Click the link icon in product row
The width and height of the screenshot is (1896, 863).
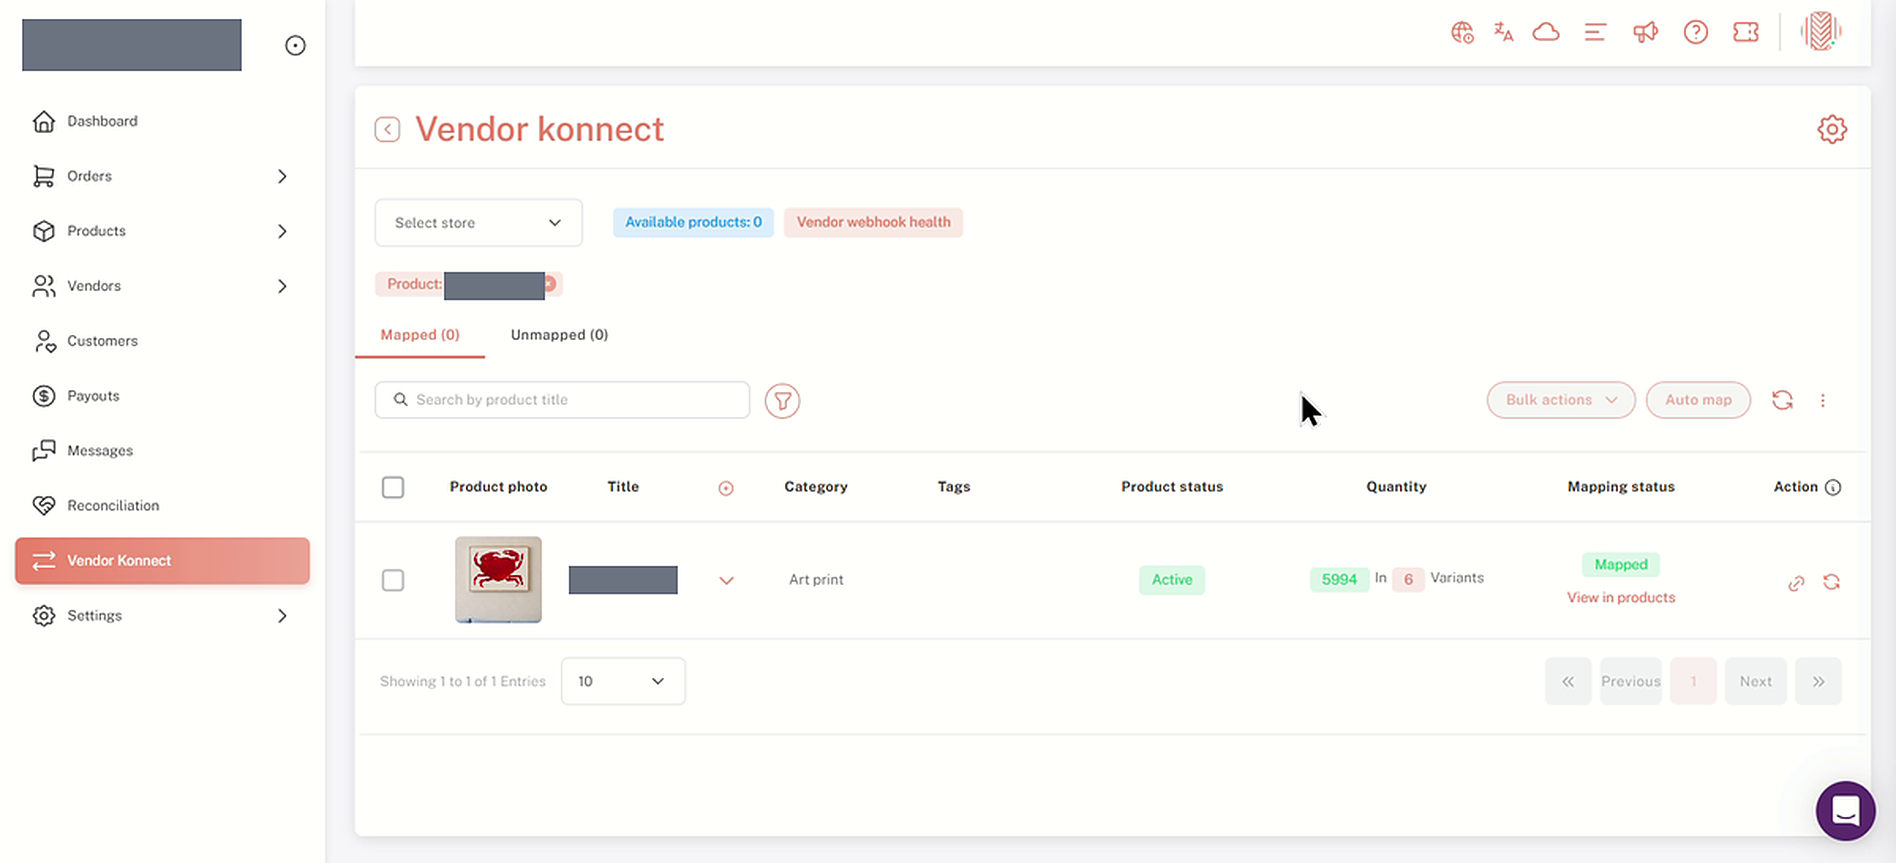[1796, 583]
